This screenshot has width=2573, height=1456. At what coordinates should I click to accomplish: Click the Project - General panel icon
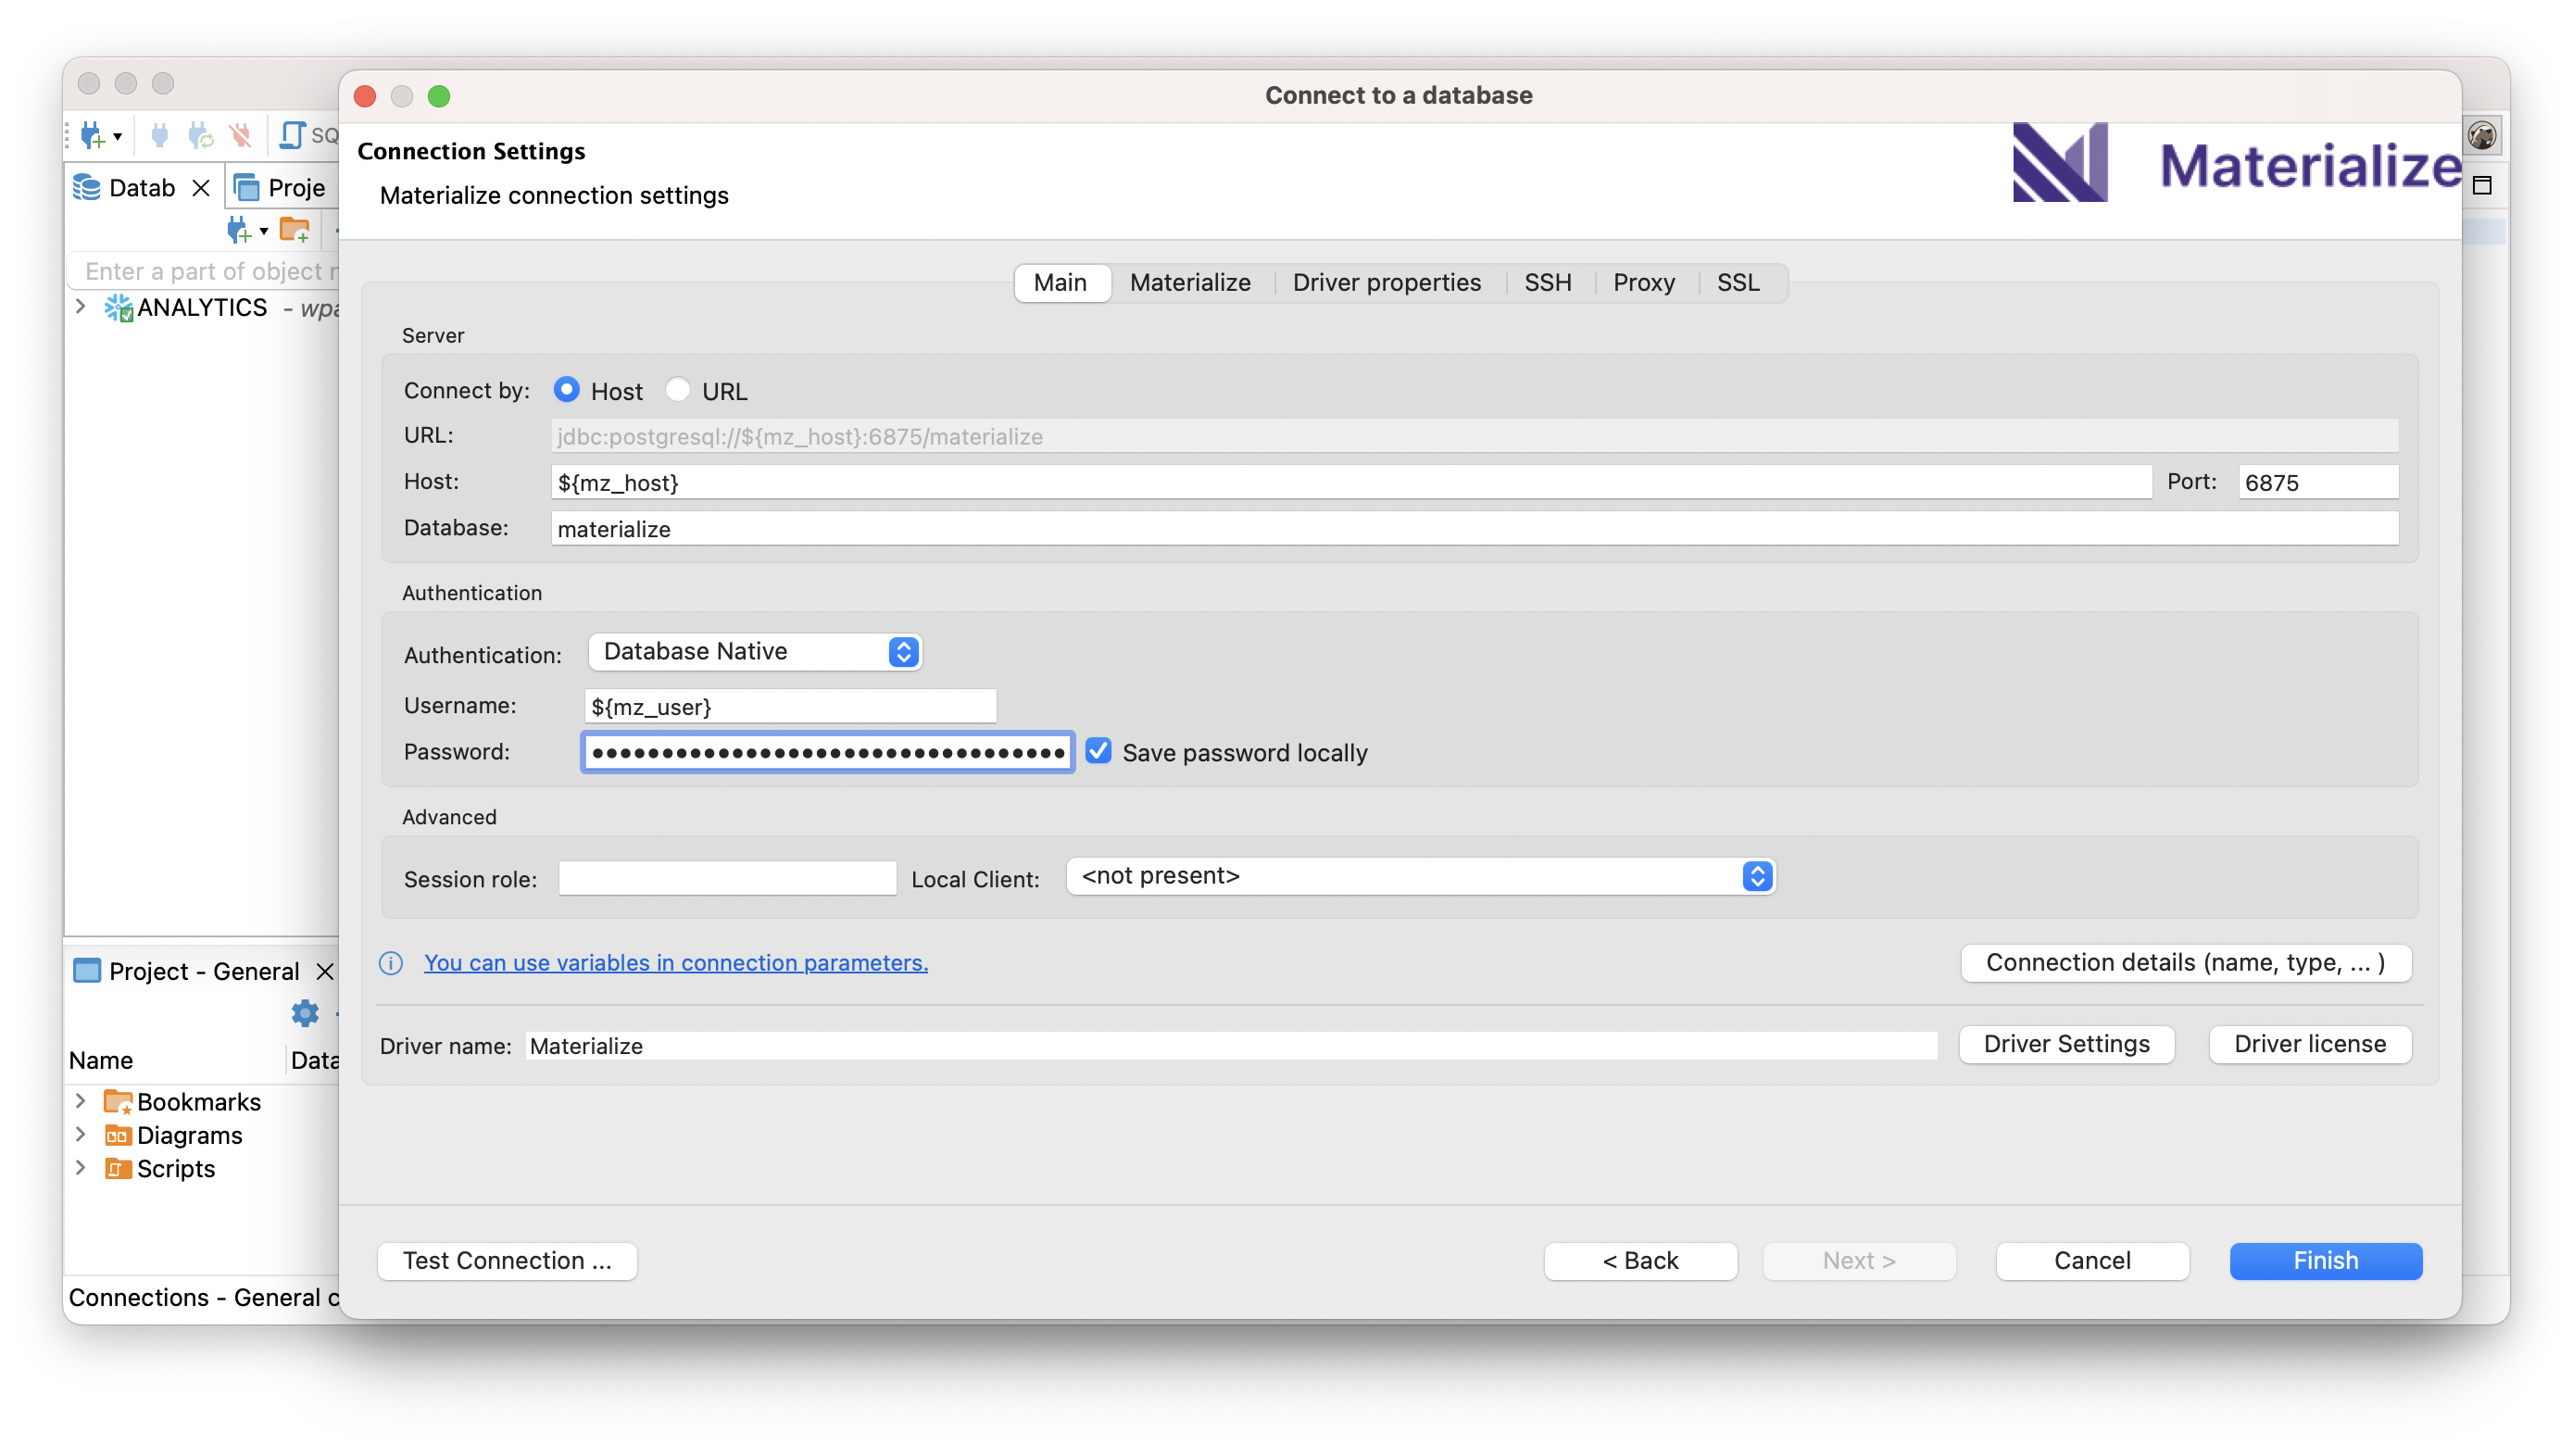(x=87, y=971)
